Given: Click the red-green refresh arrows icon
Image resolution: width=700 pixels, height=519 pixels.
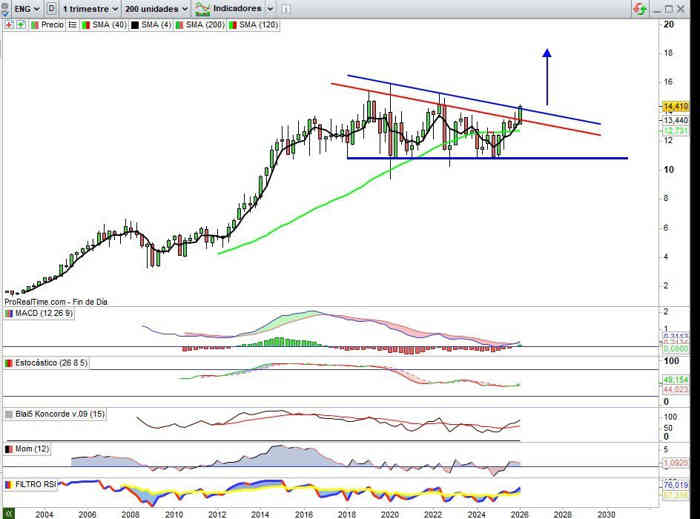Looking at the screenshot, I should pos(638,8).
